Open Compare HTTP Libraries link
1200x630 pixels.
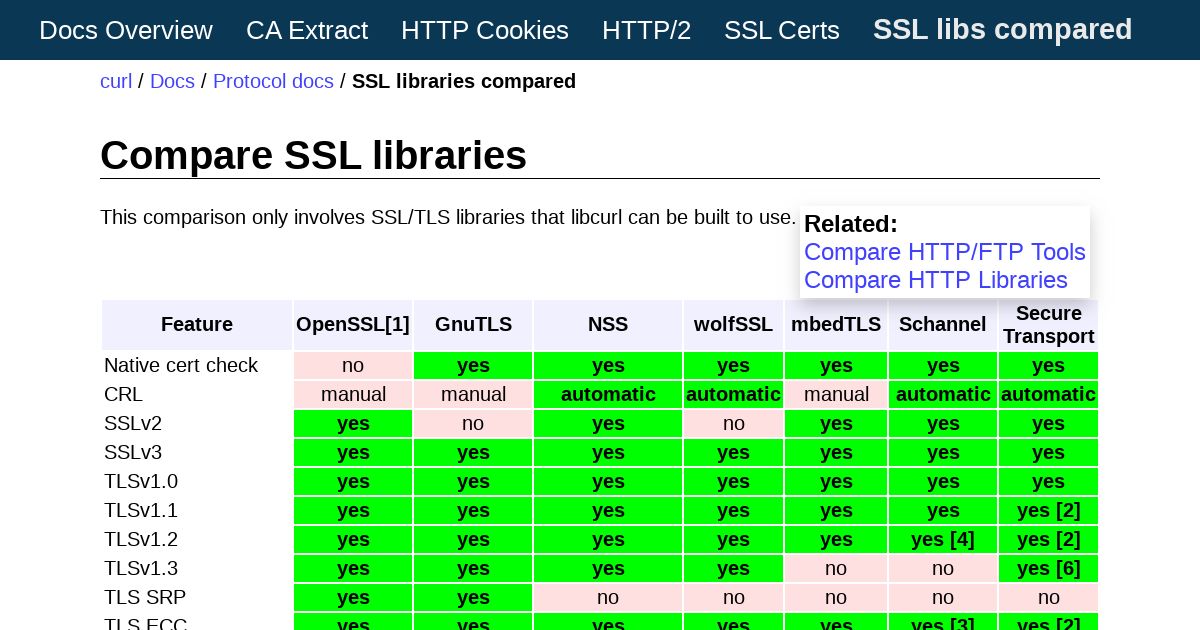click(936, 280)
